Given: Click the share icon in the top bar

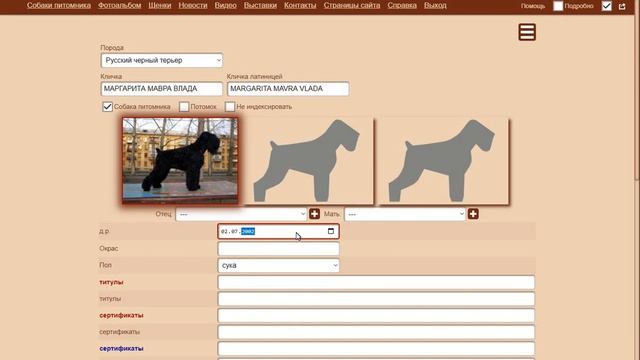Looking at the screenshot, I should click(x=622, y=6).
